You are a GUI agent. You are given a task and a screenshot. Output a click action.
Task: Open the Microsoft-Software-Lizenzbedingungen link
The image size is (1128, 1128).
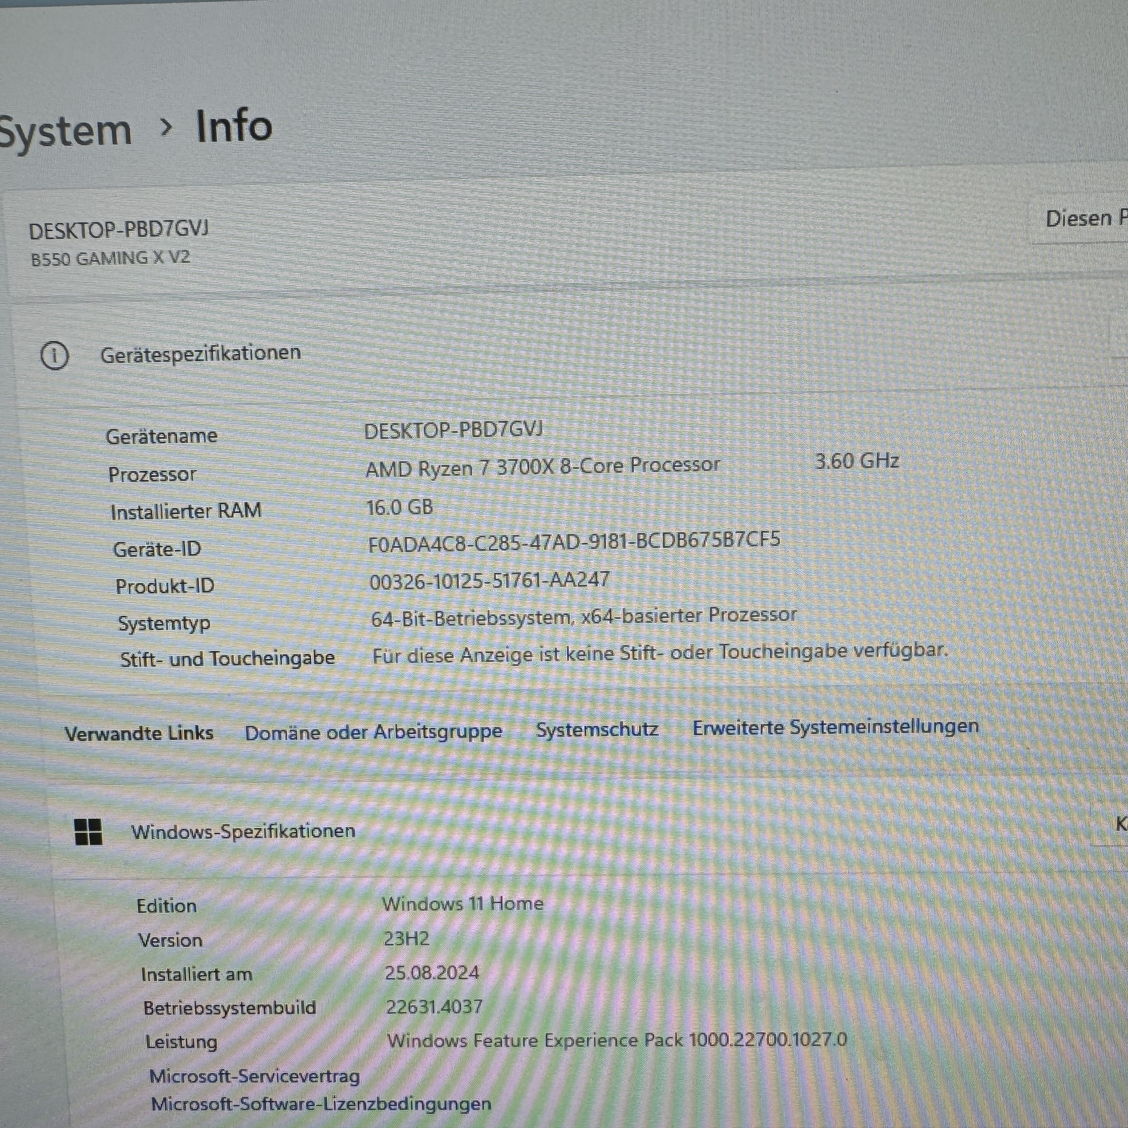pos(321,1104)
